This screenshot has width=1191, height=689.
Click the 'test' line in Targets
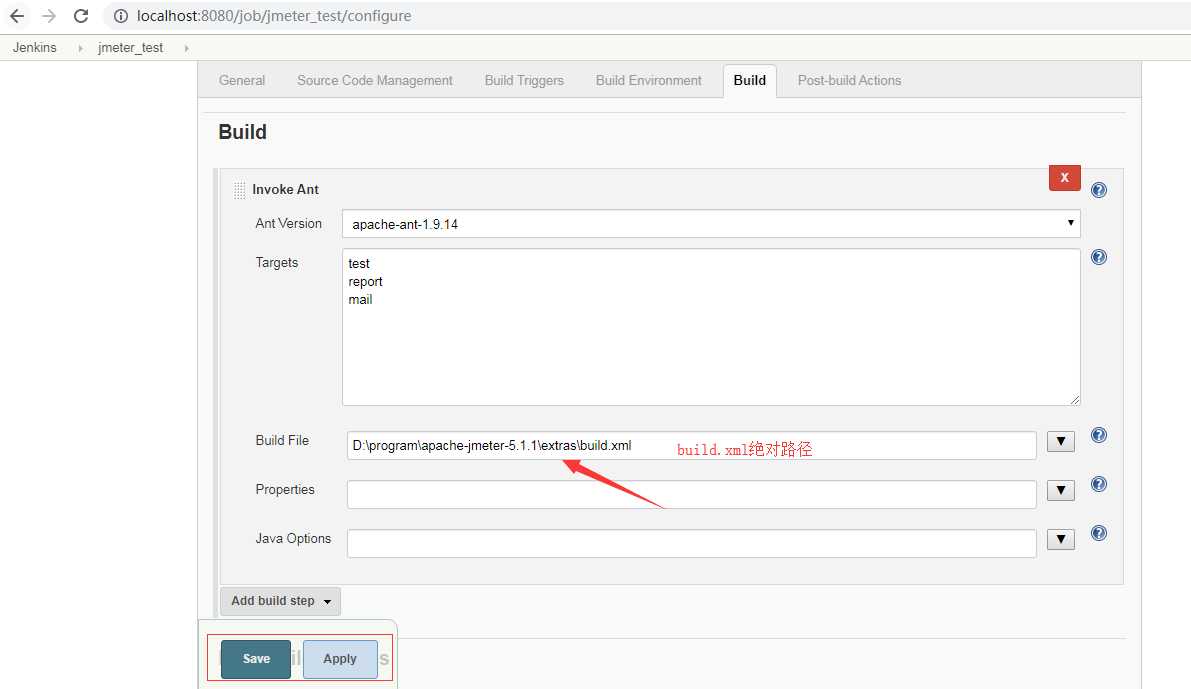[x=359, y=264]
